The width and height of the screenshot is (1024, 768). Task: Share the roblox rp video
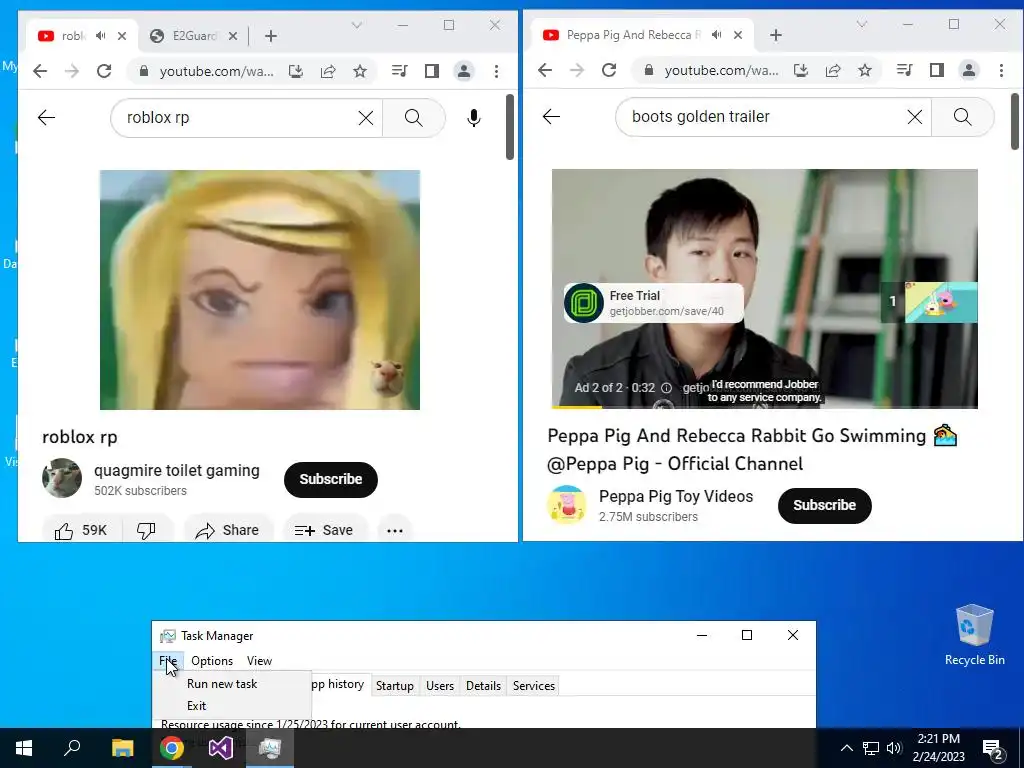click(x=228, y=530)
